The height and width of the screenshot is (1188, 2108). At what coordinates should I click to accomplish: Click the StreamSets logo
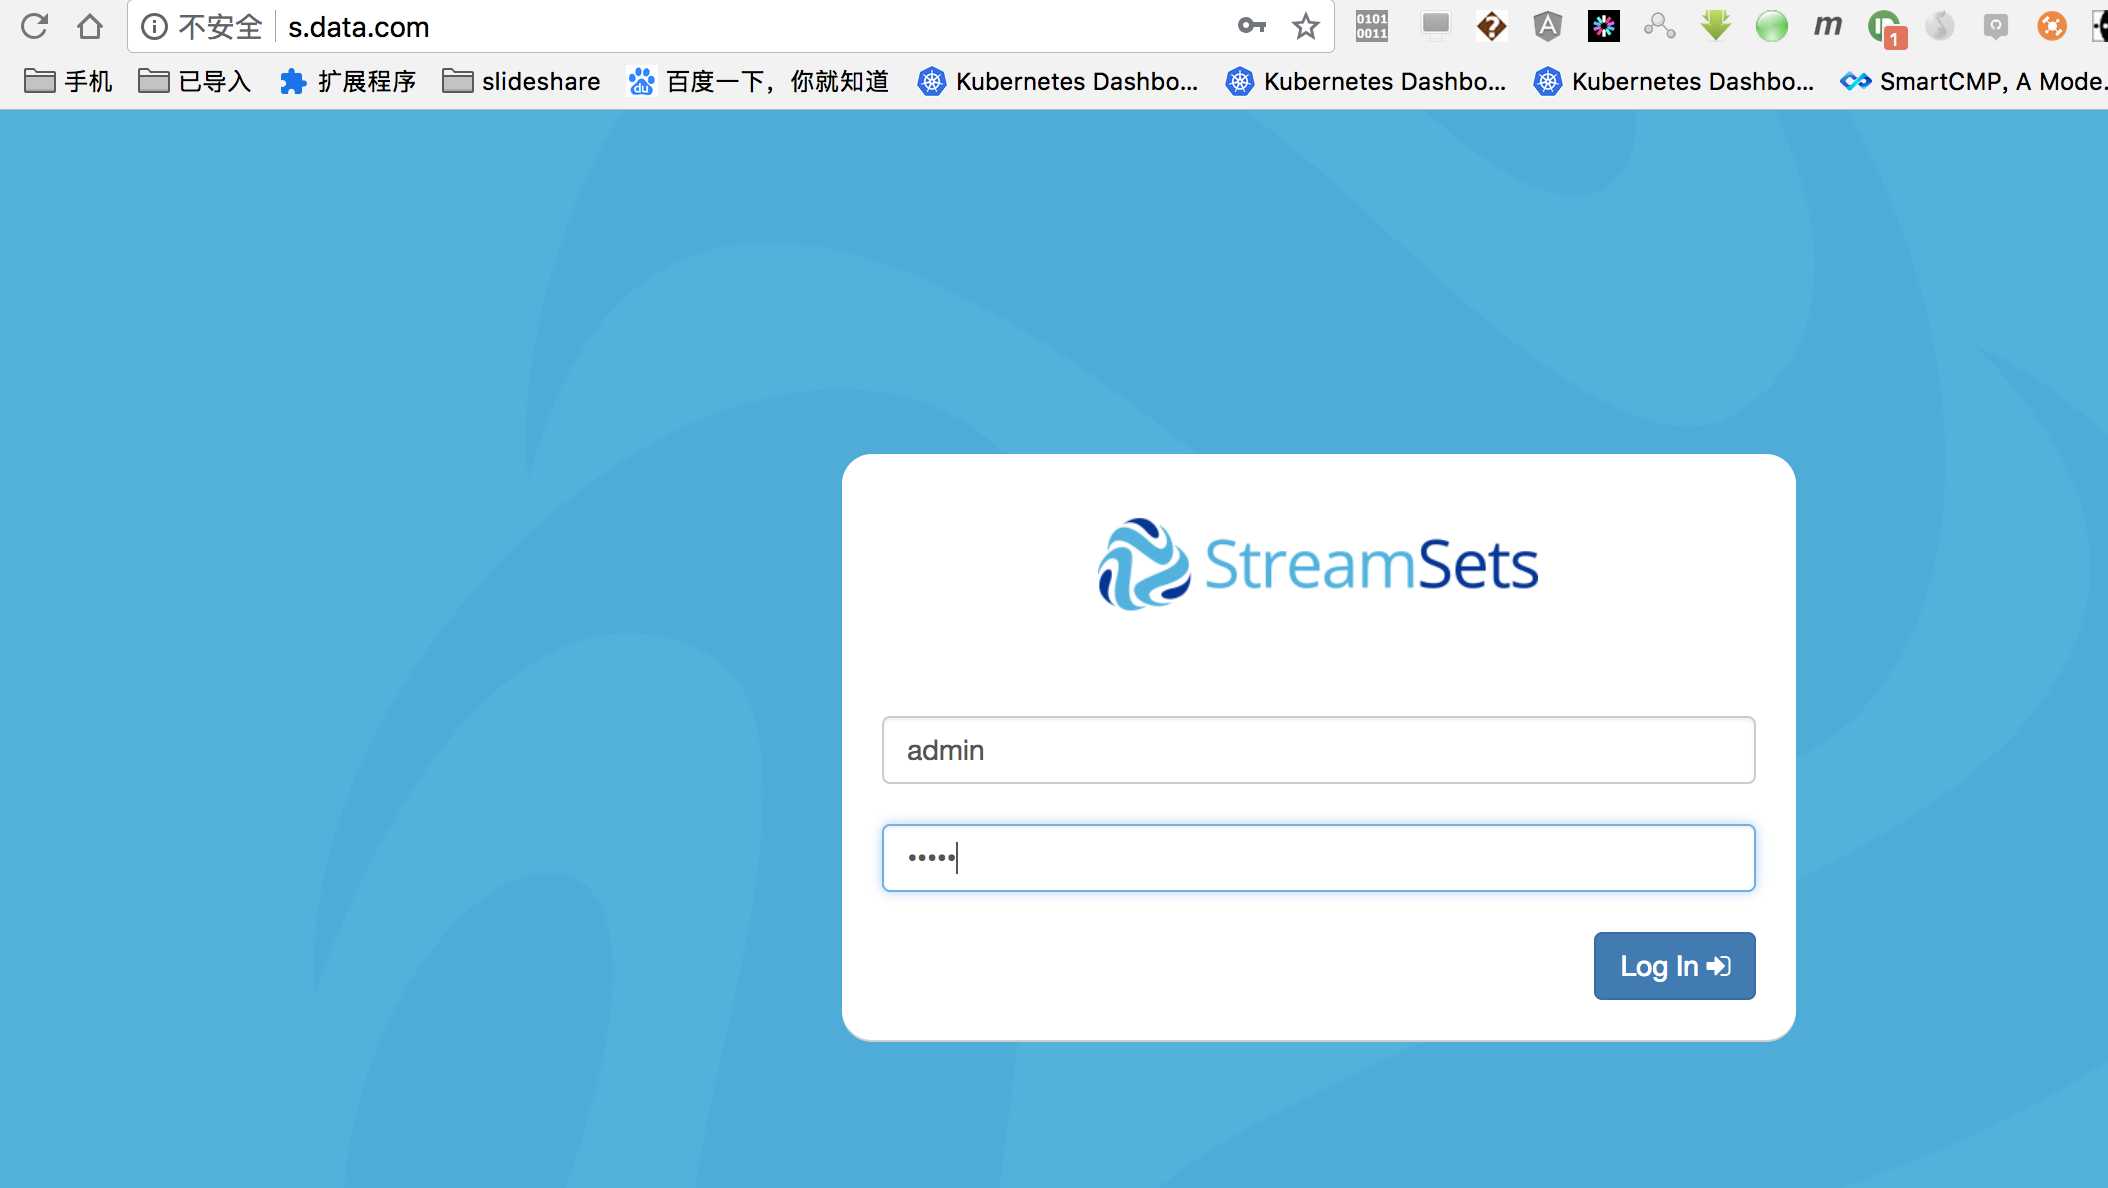click(x=1318, y=564)
